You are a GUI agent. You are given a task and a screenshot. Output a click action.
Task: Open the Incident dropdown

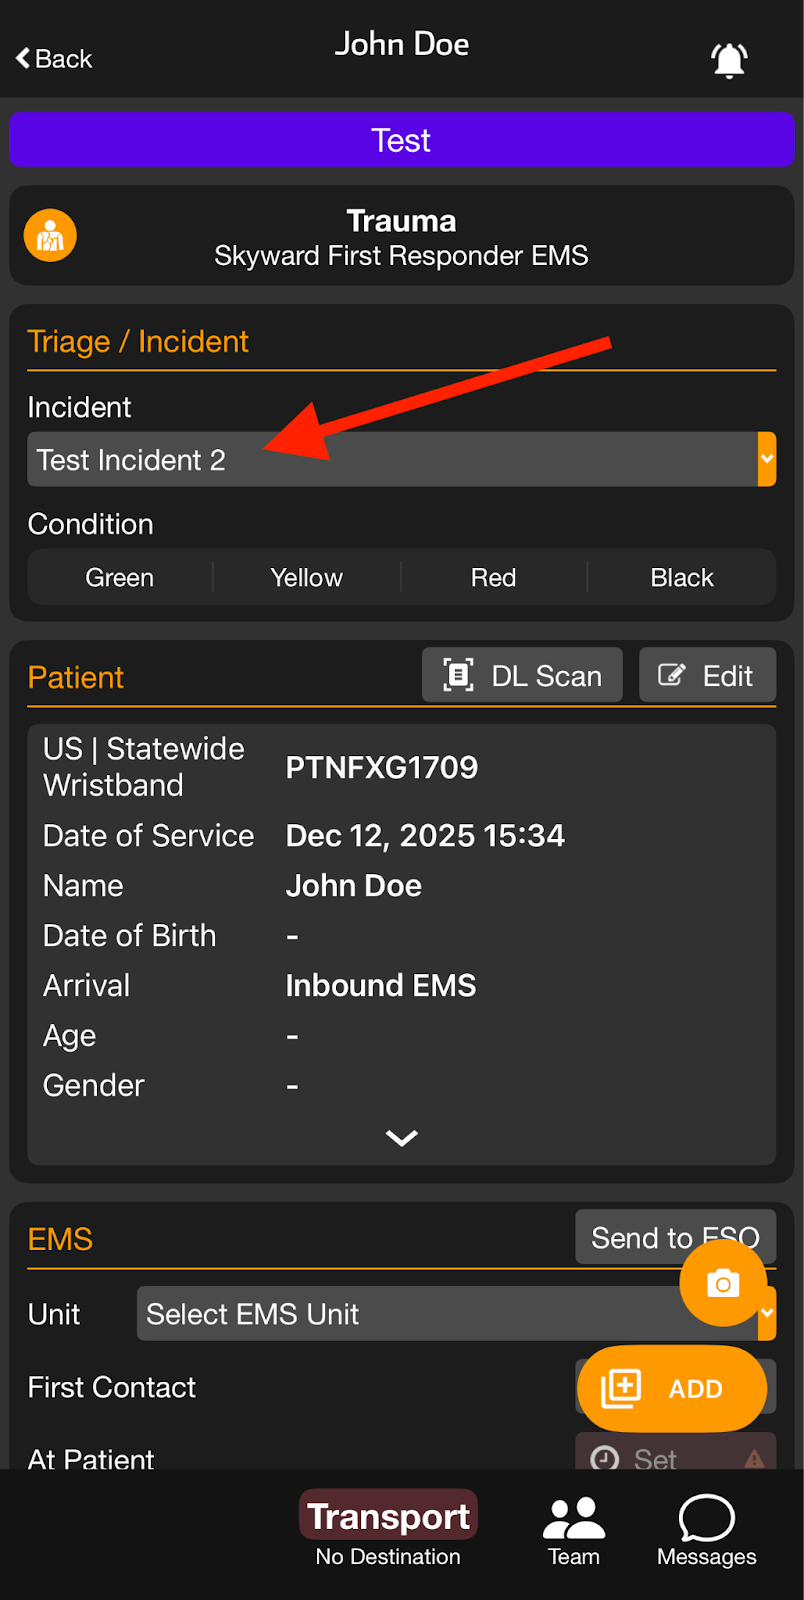click(x=400, y=460)
